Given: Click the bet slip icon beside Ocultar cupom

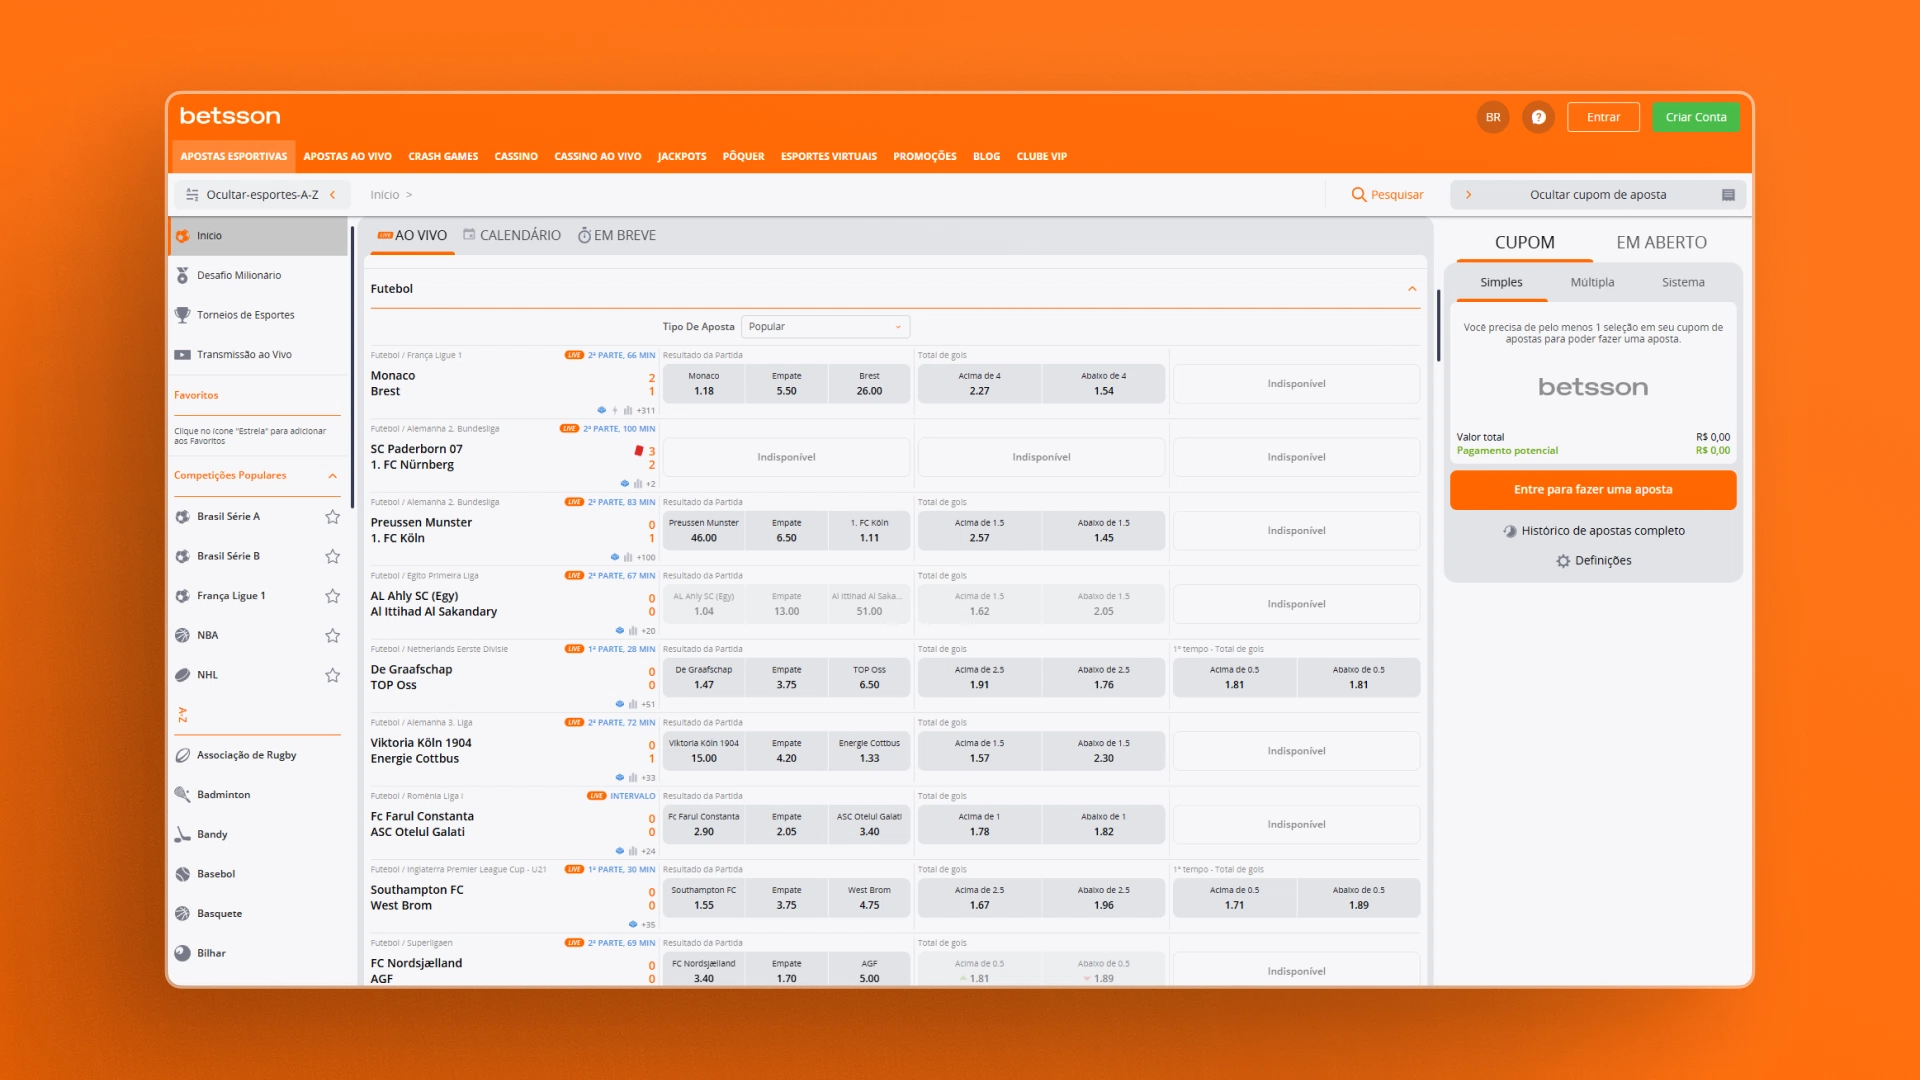Looking at the screenshot, I should [1728, 195].
